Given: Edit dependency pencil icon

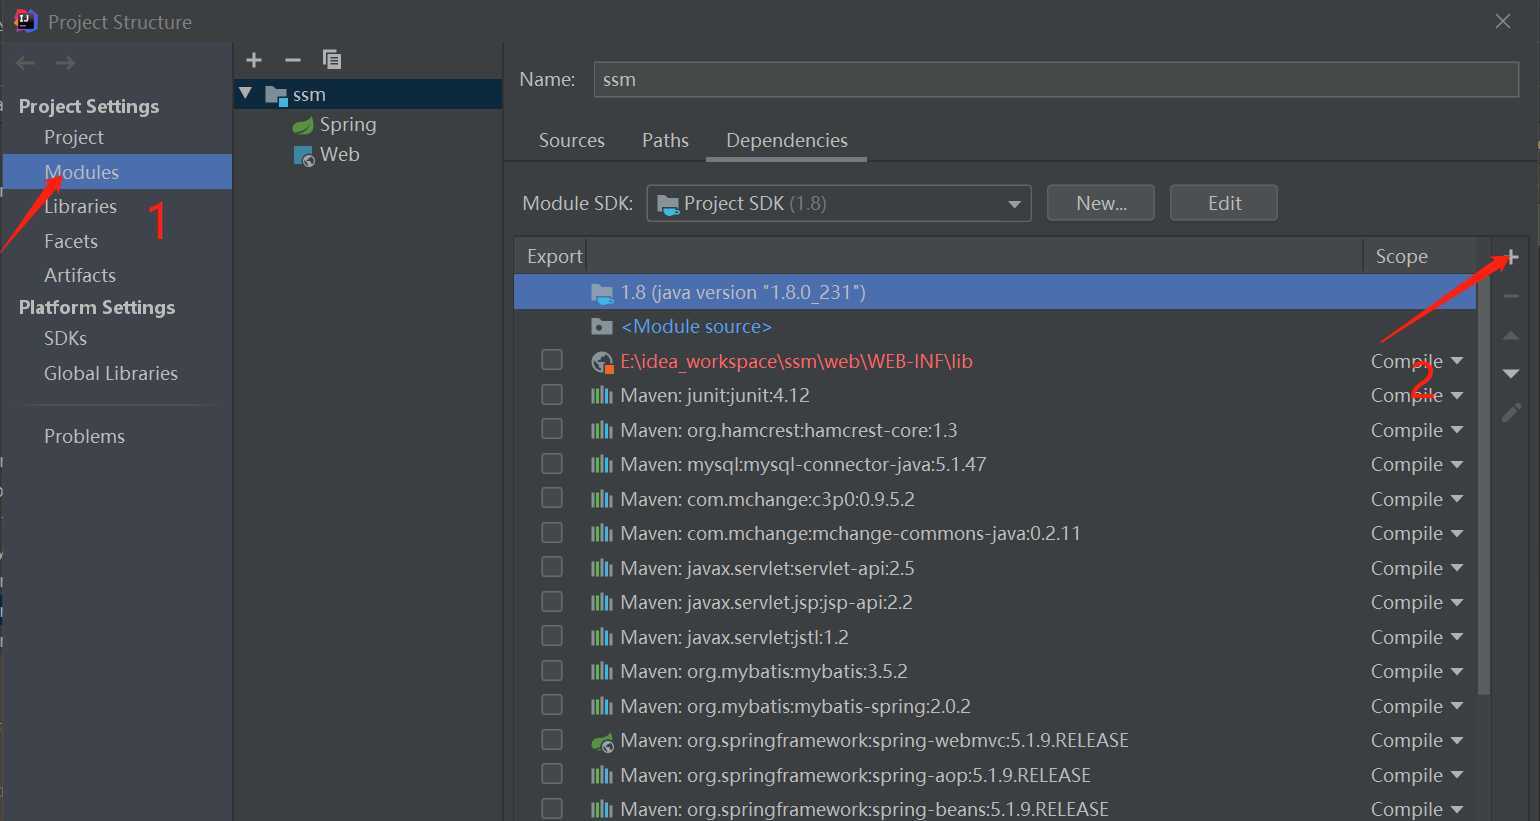Looking at the screenshot, I should pyautogui.click(x=1511, y=412).
